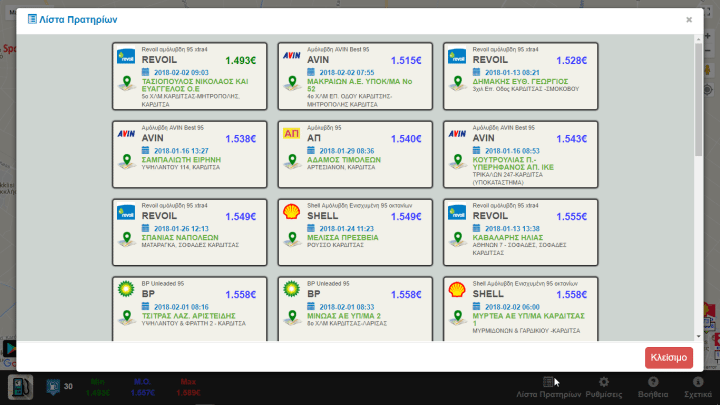Click the Revoil logo on the 1.555€ card

[x=457, y=212]
